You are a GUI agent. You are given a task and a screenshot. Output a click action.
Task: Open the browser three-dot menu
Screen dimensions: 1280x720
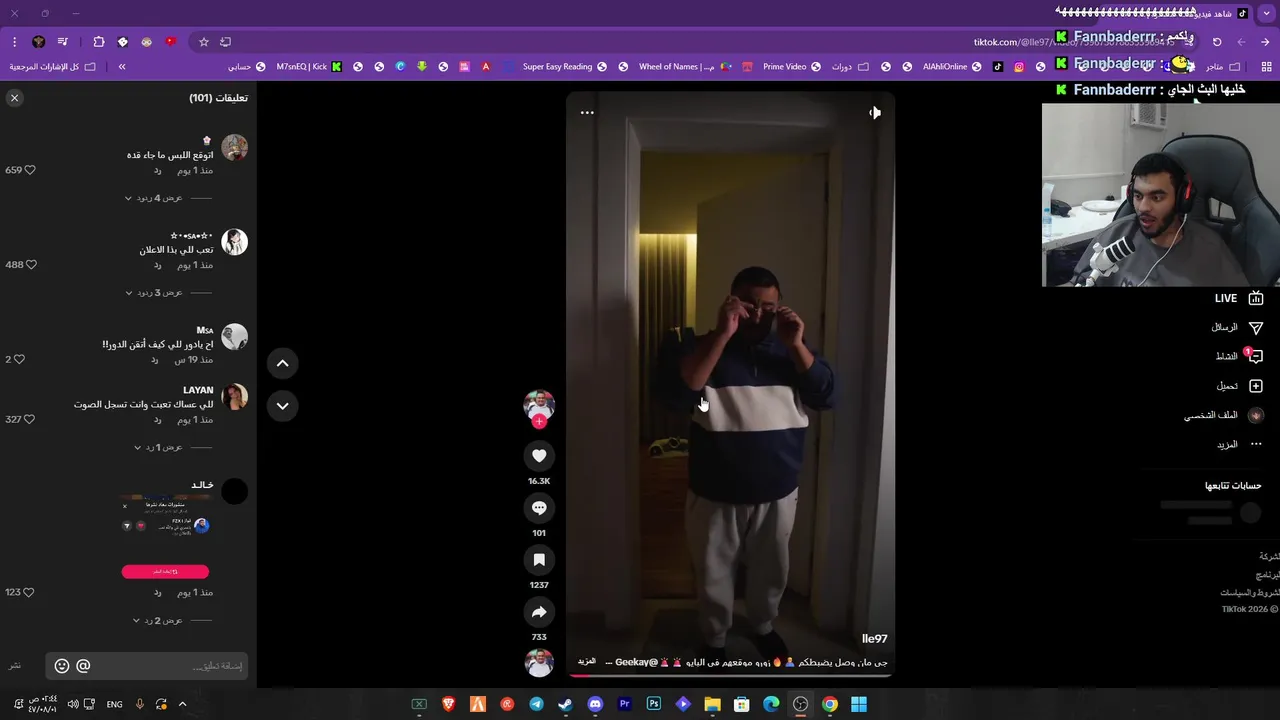(14, 42)
